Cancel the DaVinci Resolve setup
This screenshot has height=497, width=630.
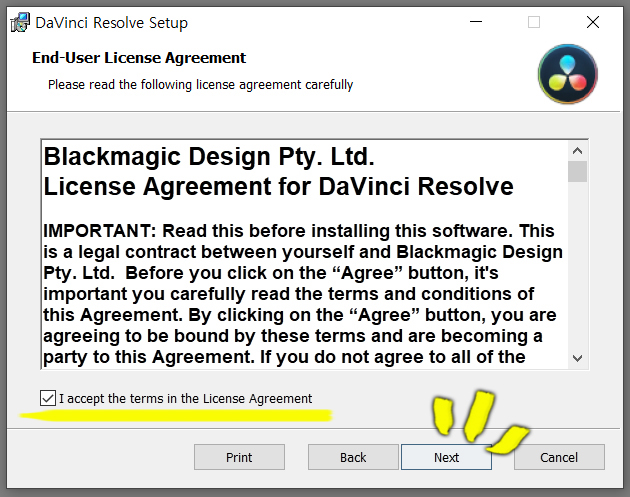point(559,457)
